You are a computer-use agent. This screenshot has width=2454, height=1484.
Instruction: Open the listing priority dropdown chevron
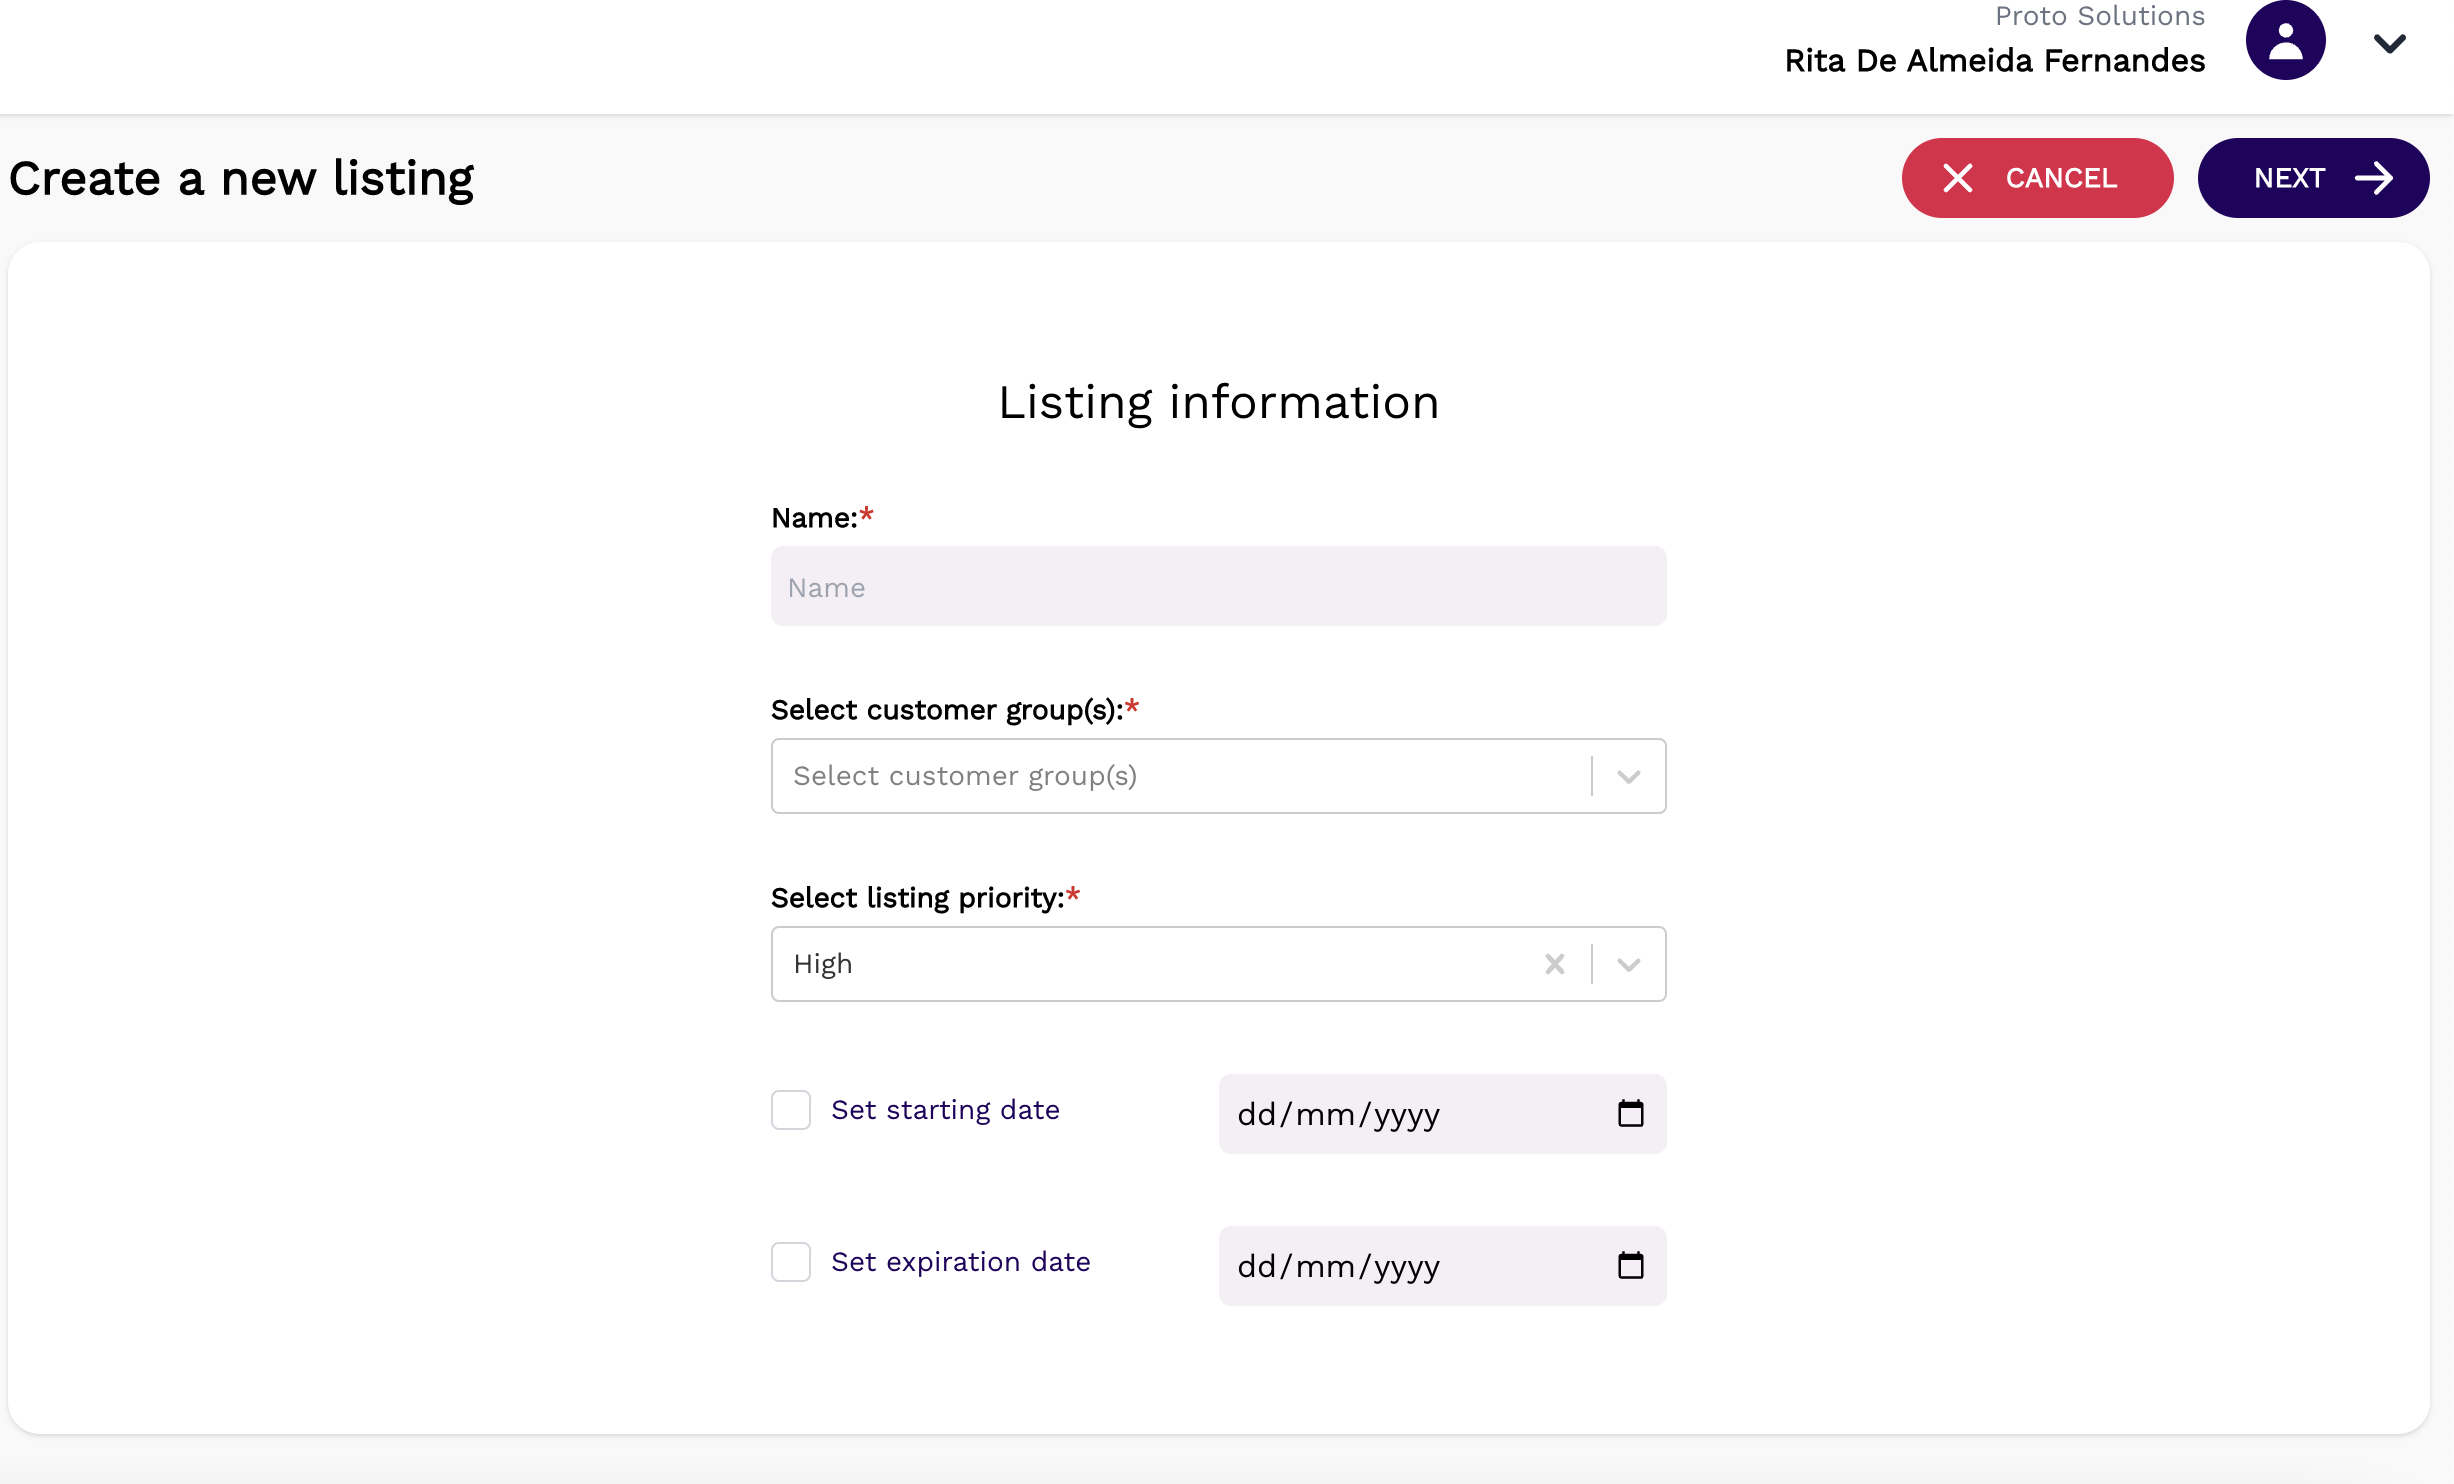coord(1628,964)
